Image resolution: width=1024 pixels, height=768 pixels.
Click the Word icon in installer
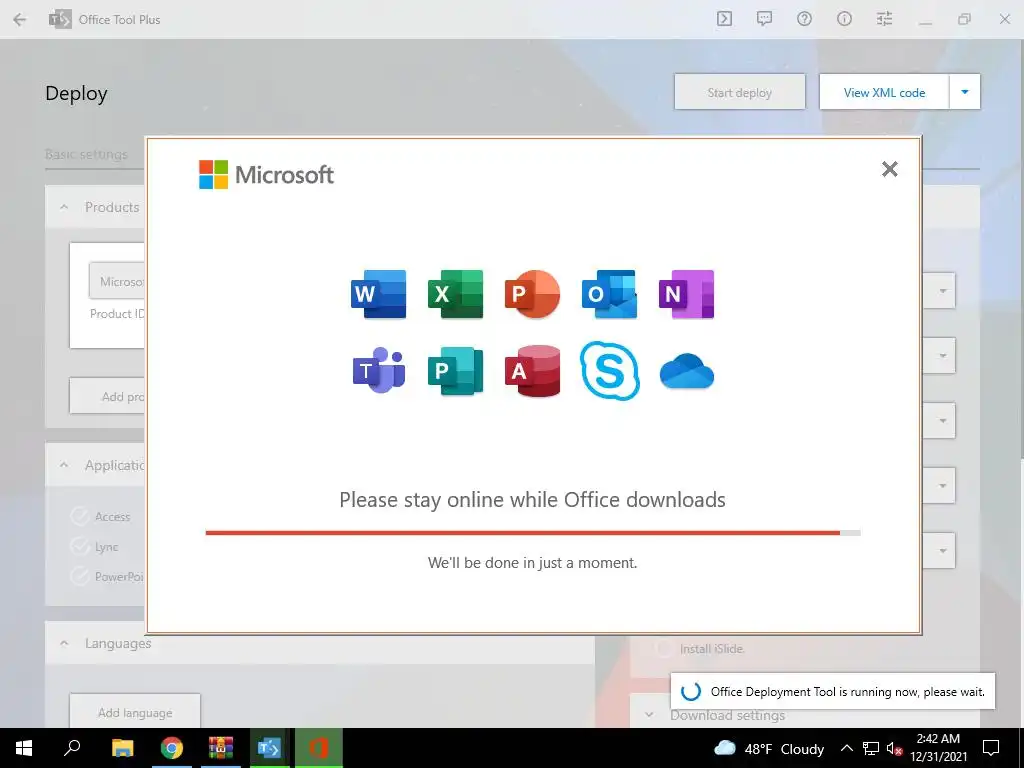point(378,294)
